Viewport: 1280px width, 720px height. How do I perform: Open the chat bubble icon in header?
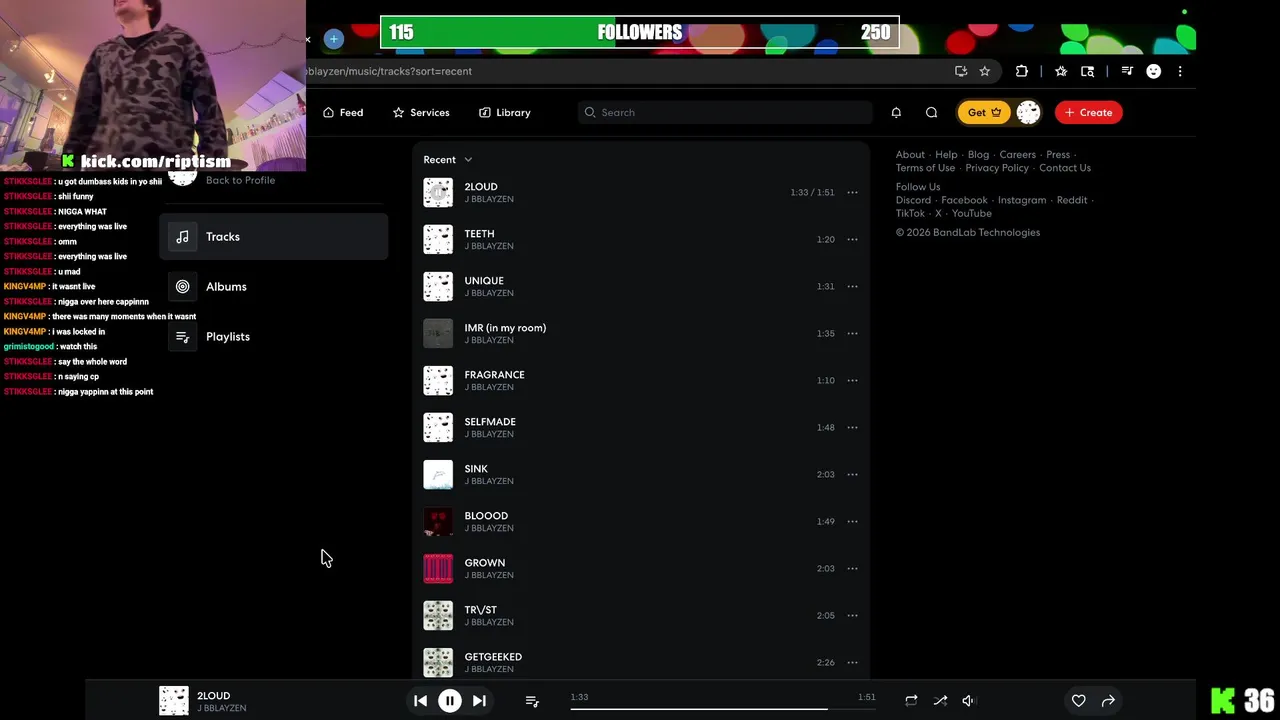tap(932, 112)
